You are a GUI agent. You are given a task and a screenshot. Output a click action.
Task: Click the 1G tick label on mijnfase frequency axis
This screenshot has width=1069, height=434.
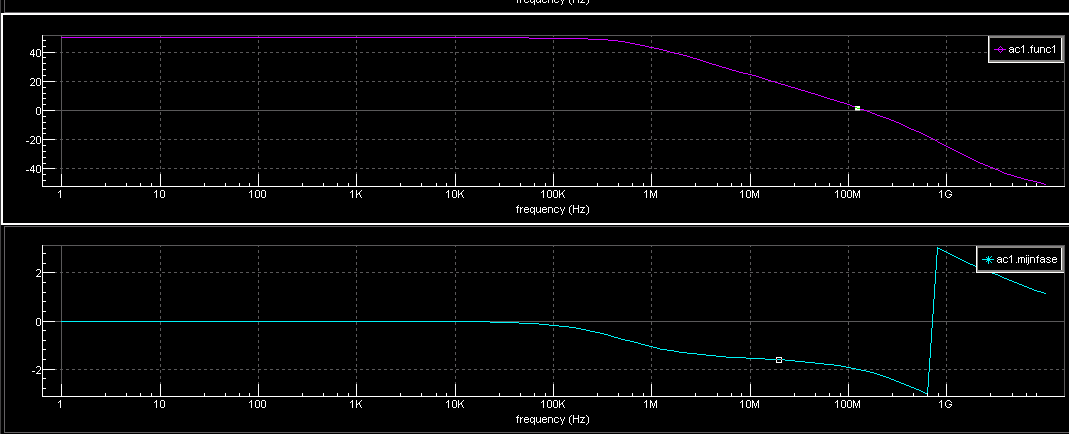[x=945, y=406]
